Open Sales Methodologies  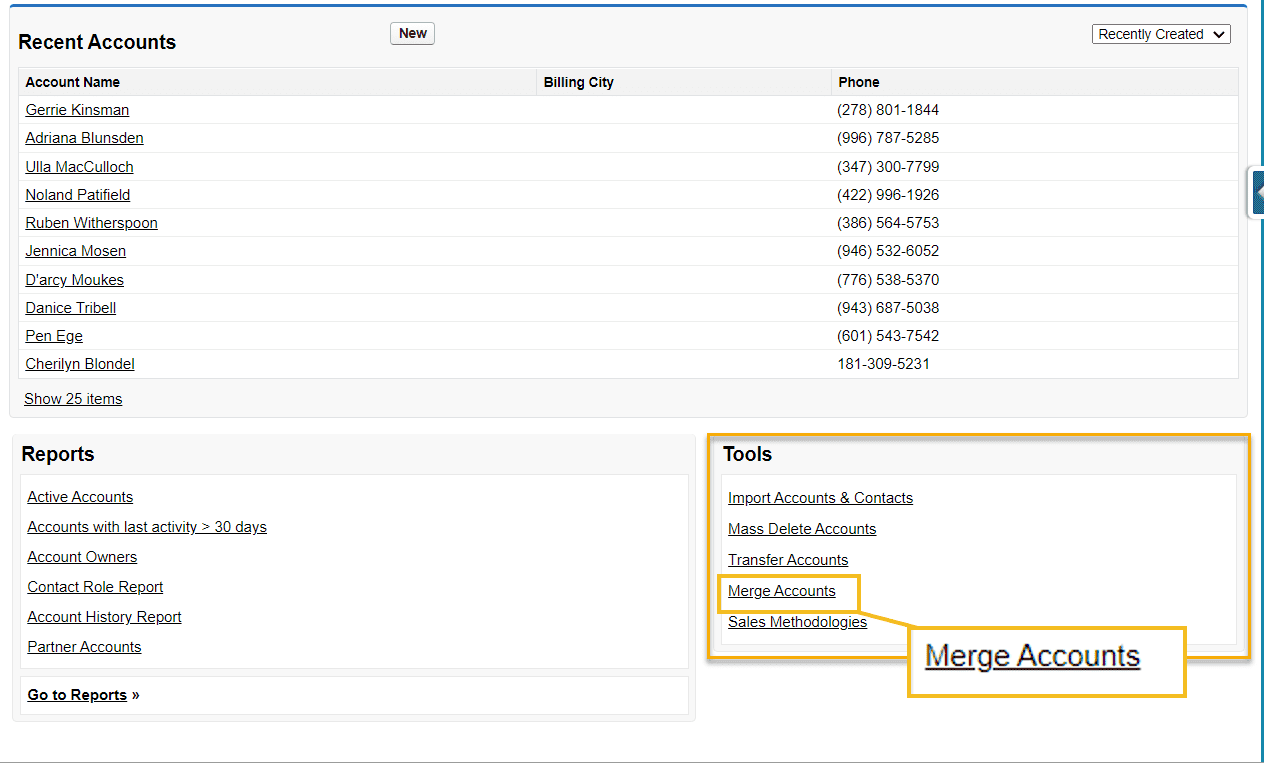point(797,621)
